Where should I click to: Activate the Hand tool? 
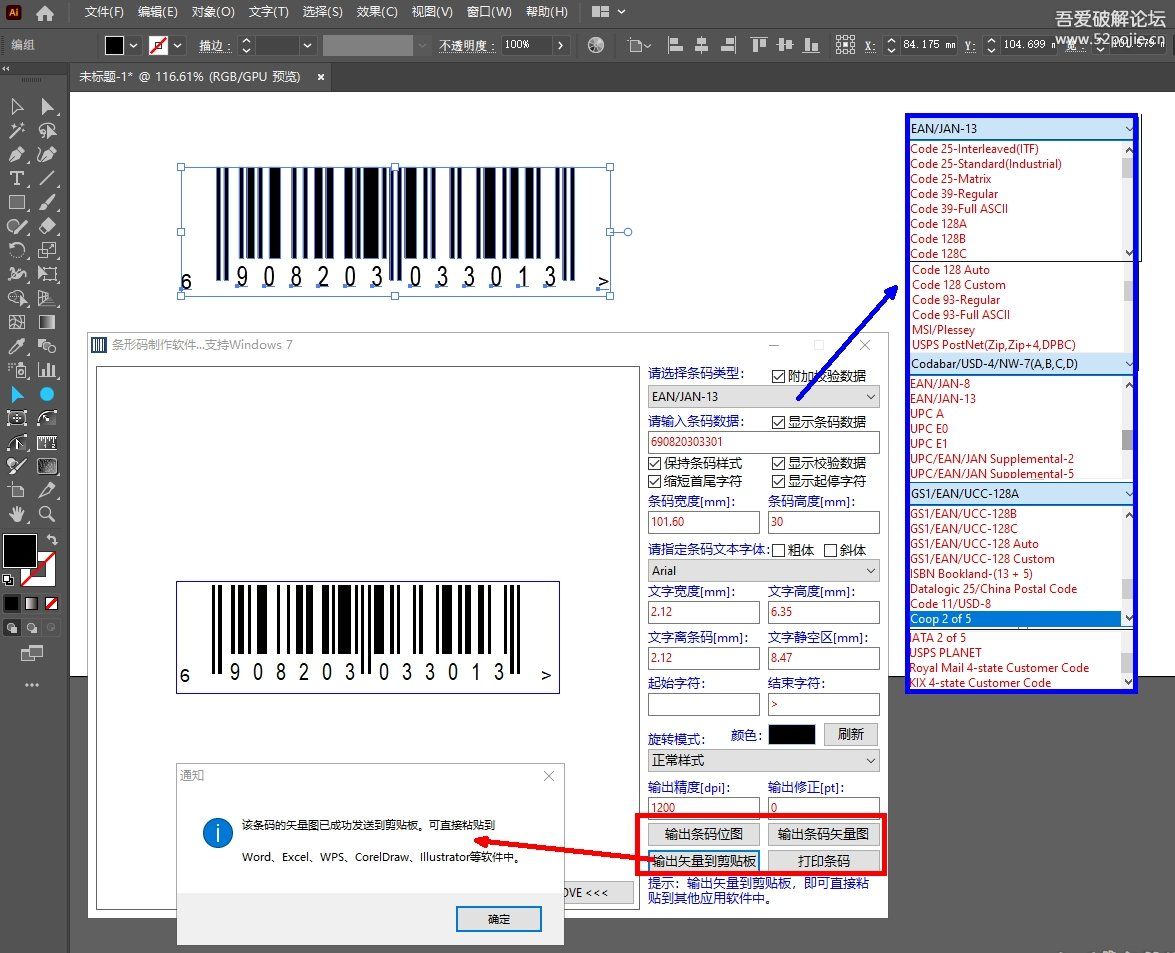pyautogui.click(x=17, y=514)
